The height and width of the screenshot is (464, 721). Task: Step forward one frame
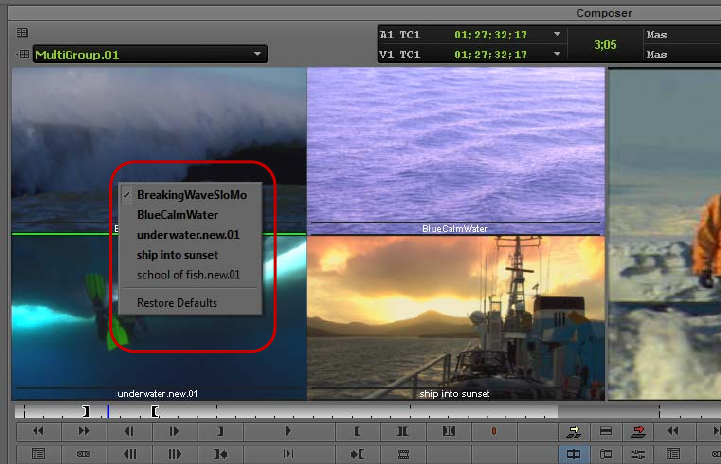click(175, 431)
